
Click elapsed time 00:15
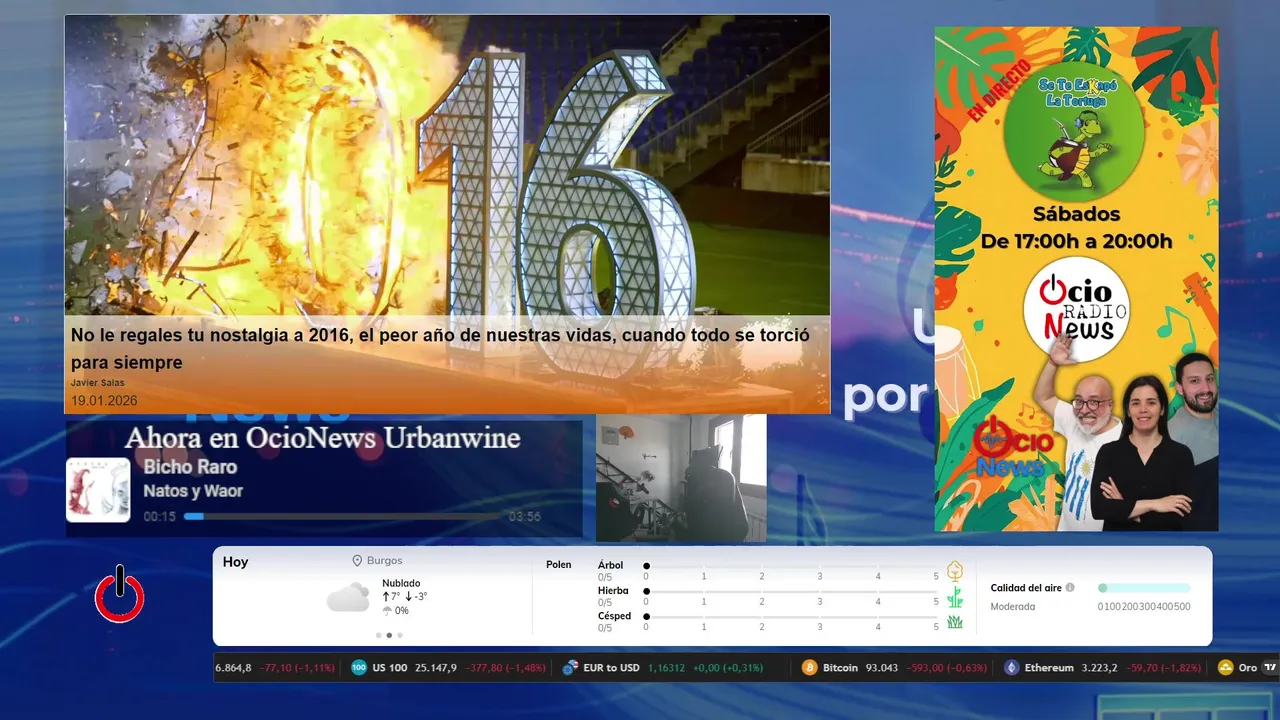point(159,517)
